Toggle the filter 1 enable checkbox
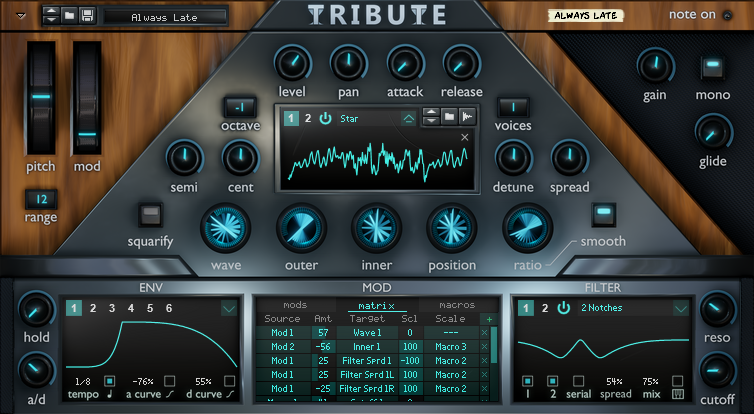Screen dimensions: 754x414 click(528, 381)
